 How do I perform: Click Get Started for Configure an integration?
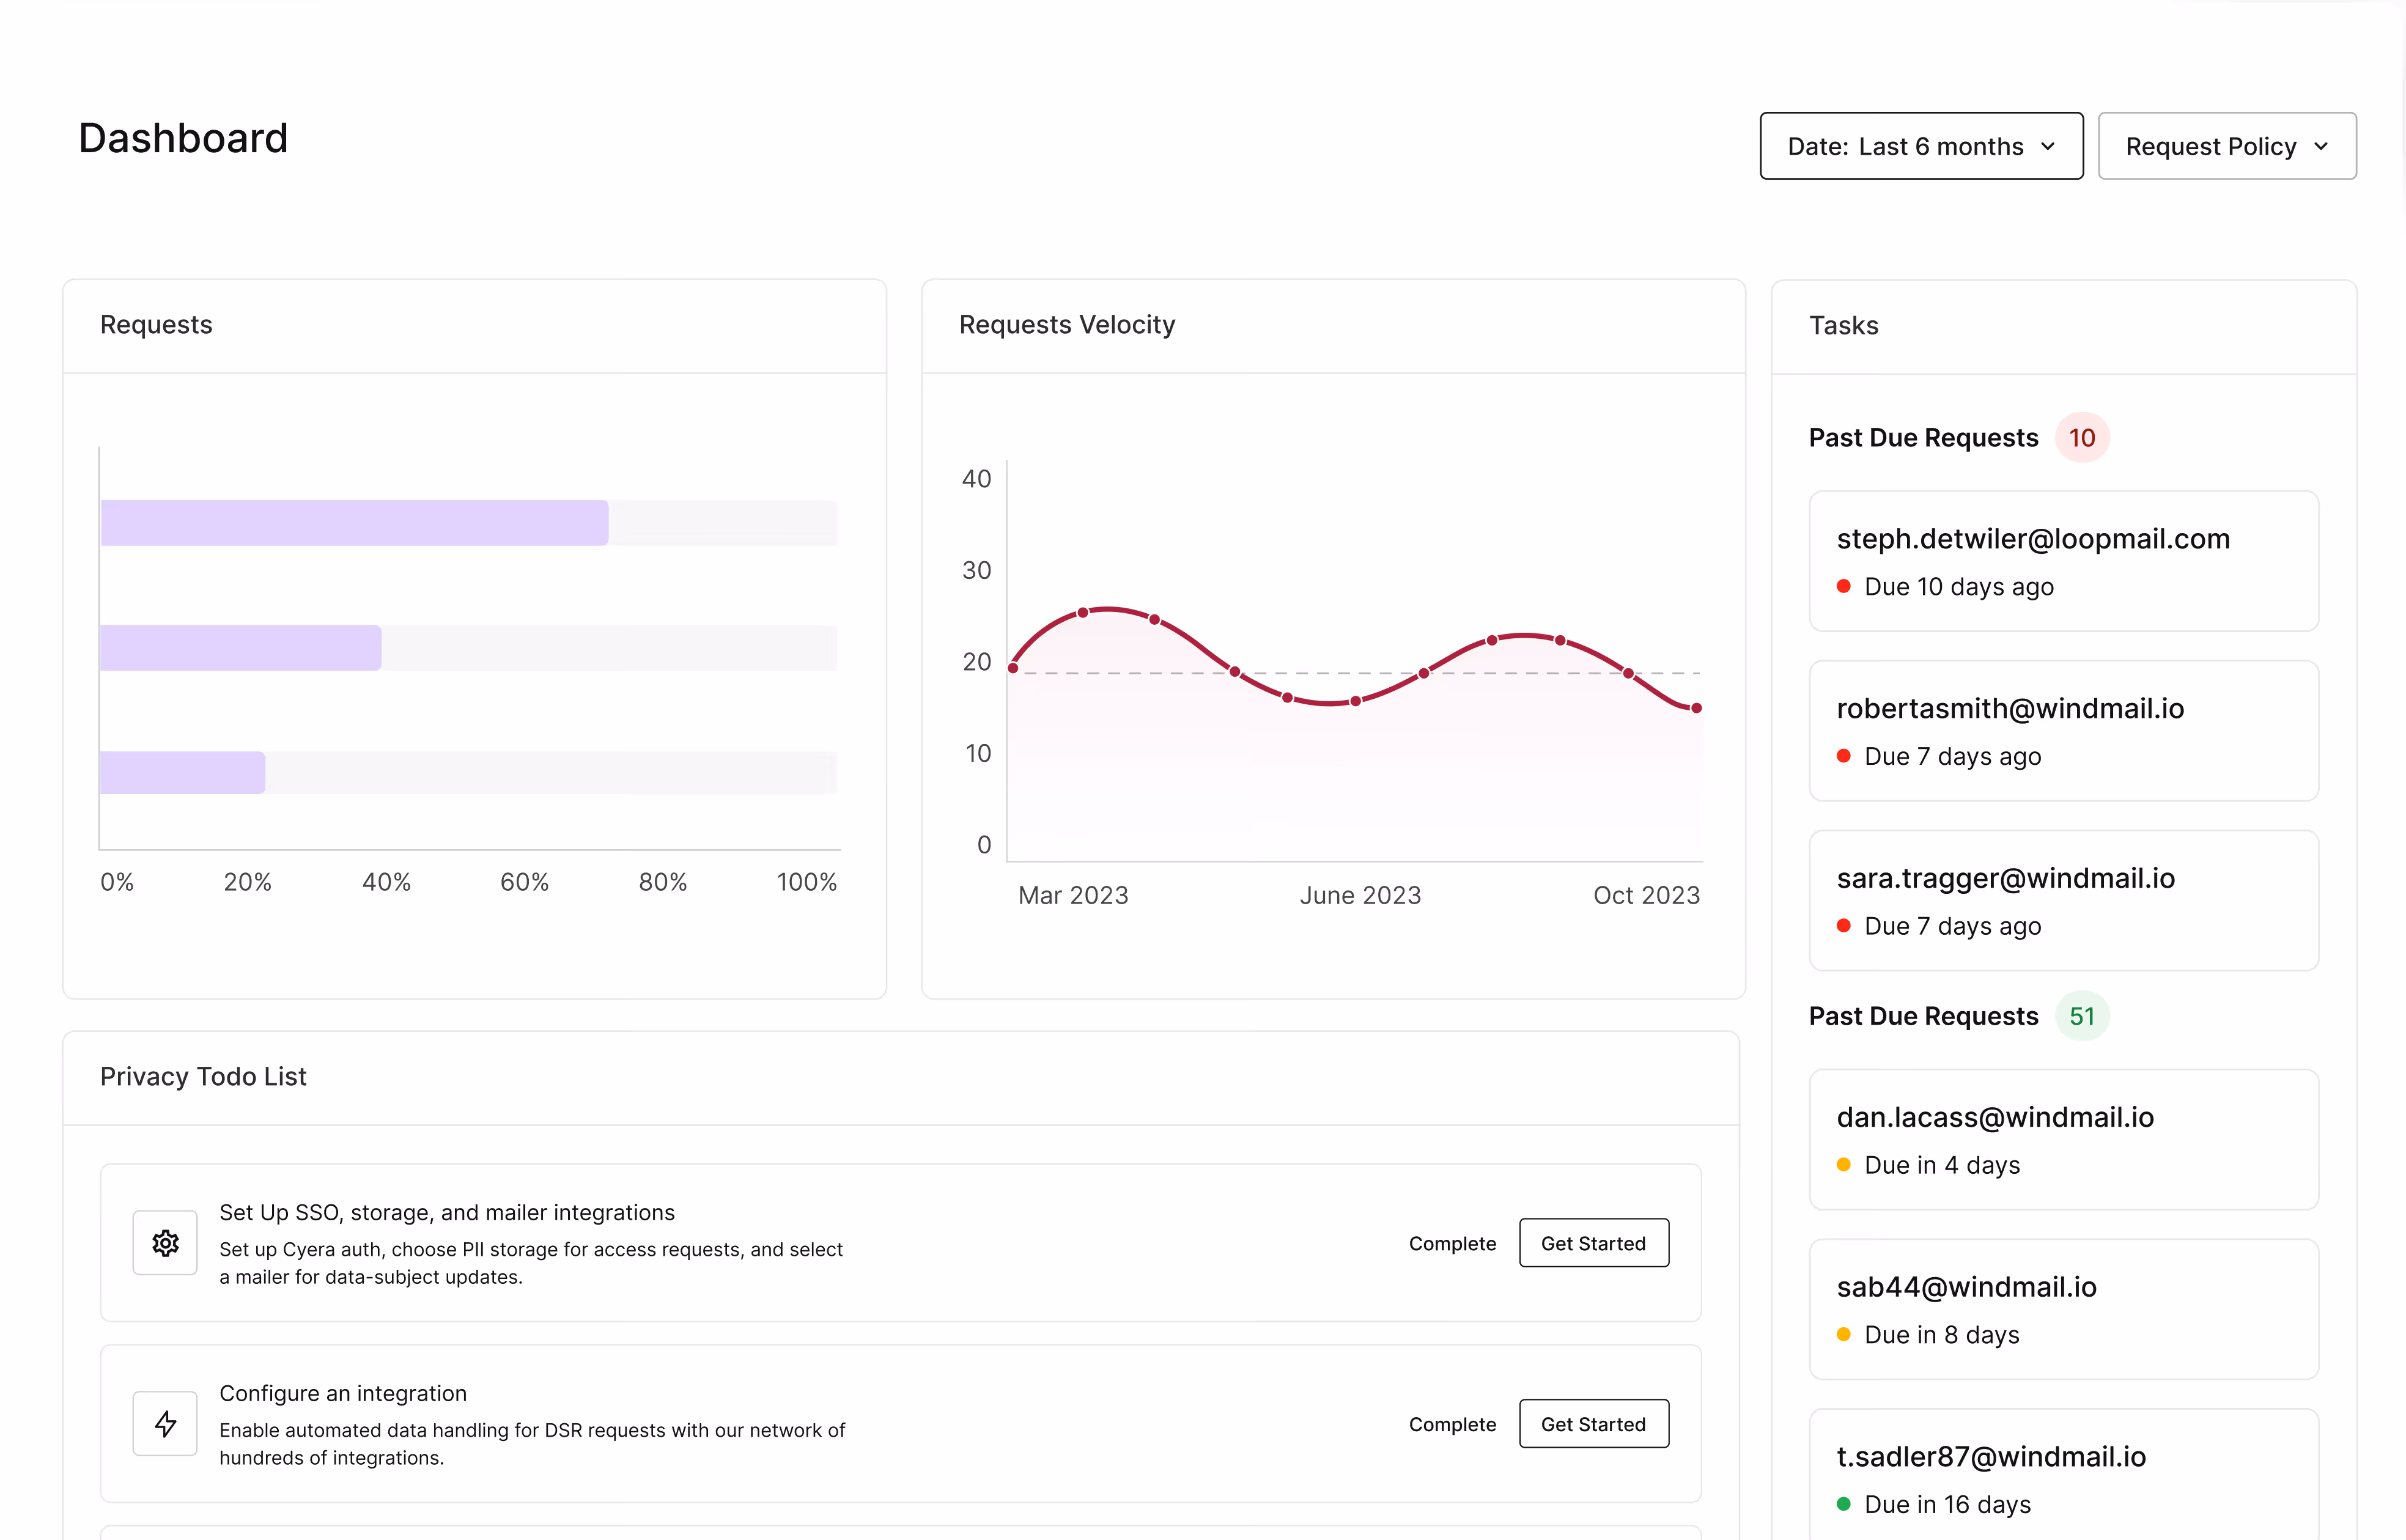point(1592,1424)
